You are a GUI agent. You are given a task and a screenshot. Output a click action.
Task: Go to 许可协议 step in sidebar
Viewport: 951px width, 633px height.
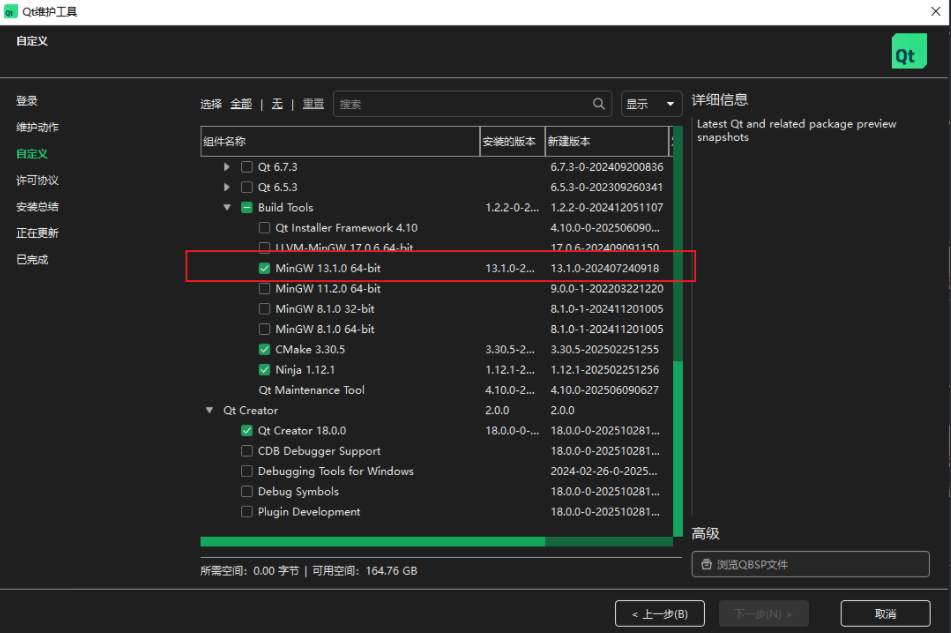click(x=37, y=180)
